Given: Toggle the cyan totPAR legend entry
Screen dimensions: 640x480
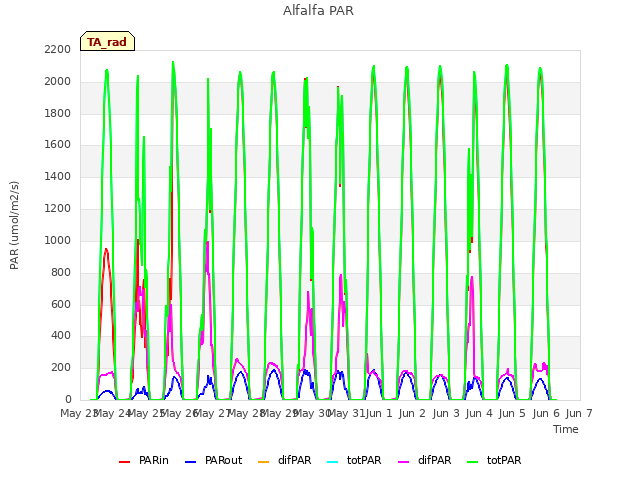Looking at the screenshot, I should pos(354,460).
